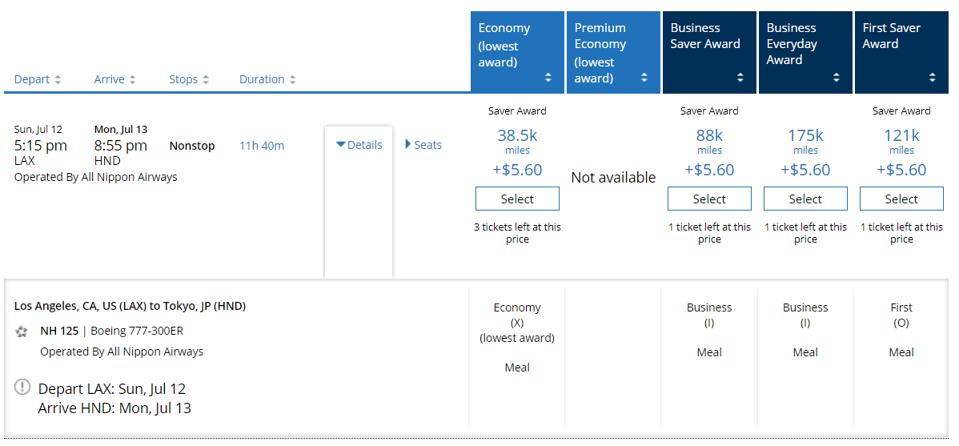Screen dimensions: 959x446
Task: Sort by Business Saver Award column
Action: click(740, 78)
